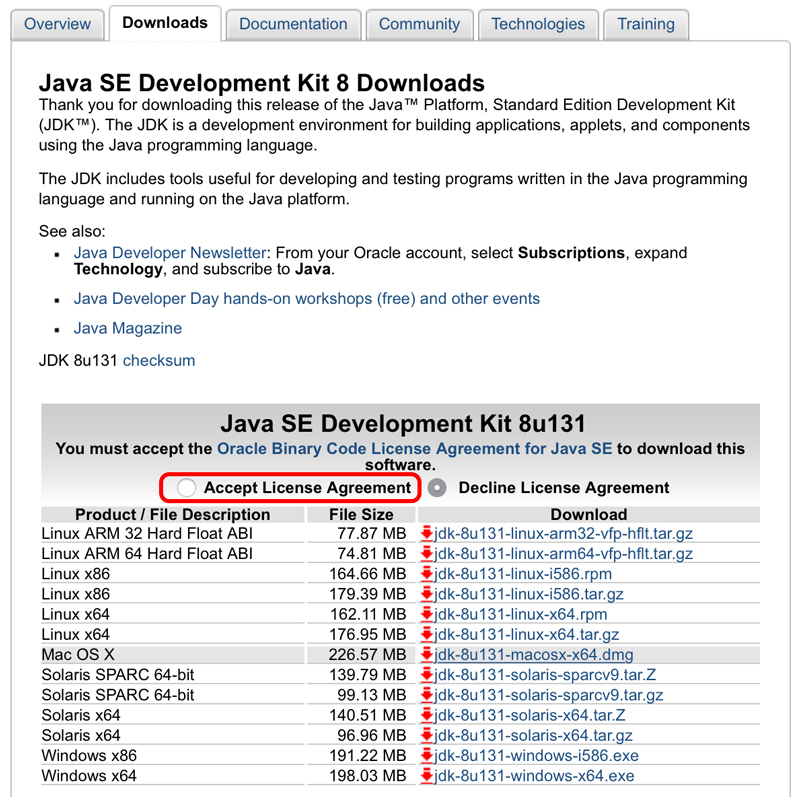The image size is (800, 797).
Task: Download jdk-8u131-solaris-x64.tar.gz file link
Action: click(533, 735)
